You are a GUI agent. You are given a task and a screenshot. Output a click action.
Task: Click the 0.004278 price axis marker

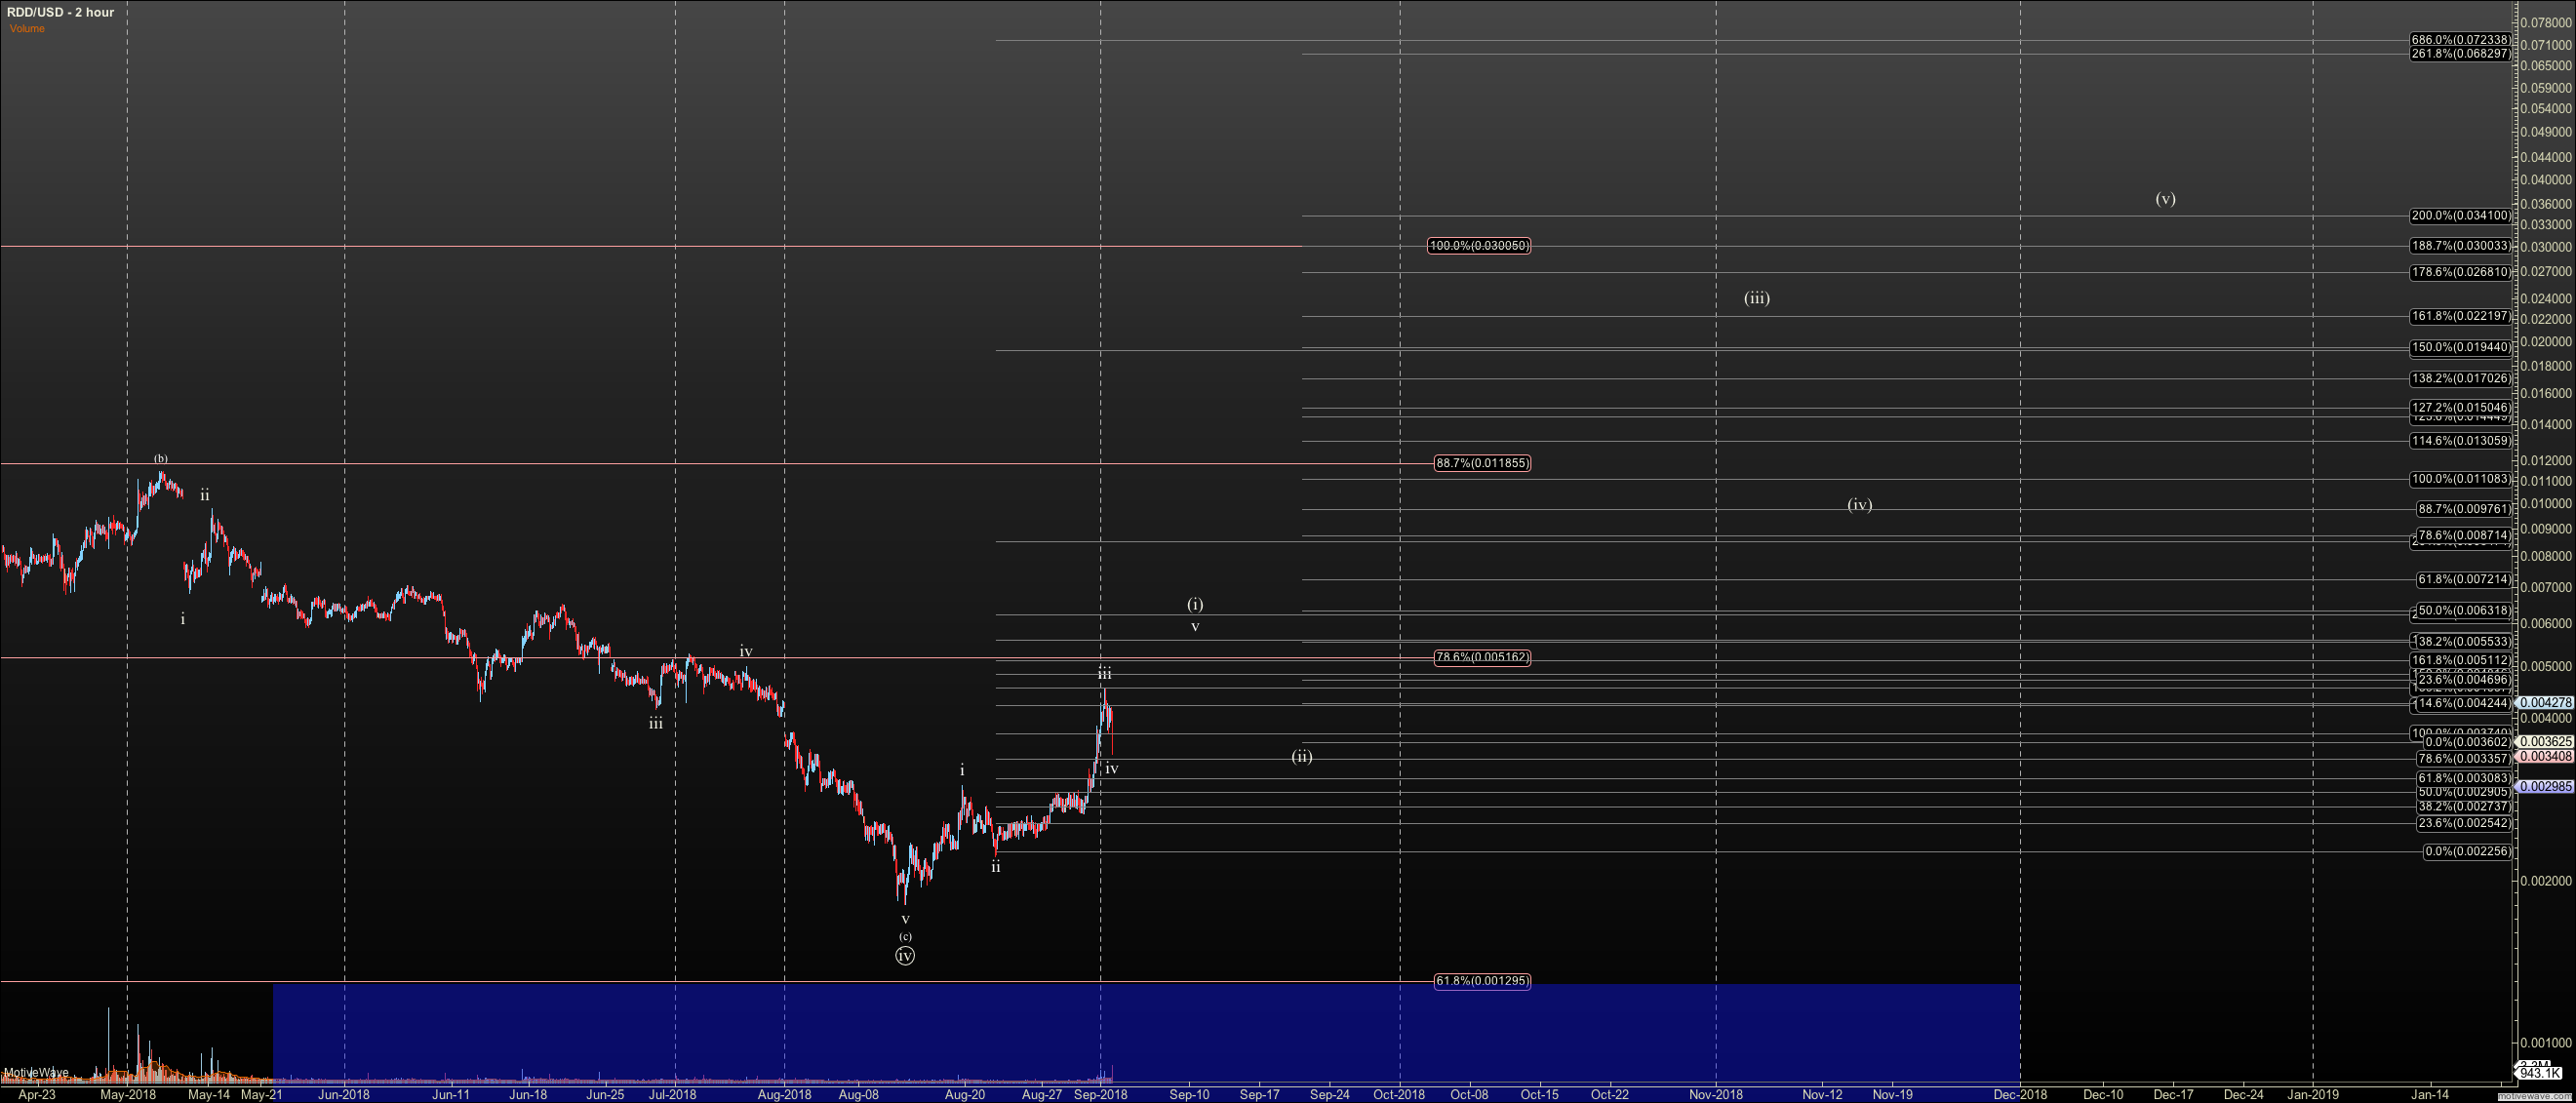2544,703
